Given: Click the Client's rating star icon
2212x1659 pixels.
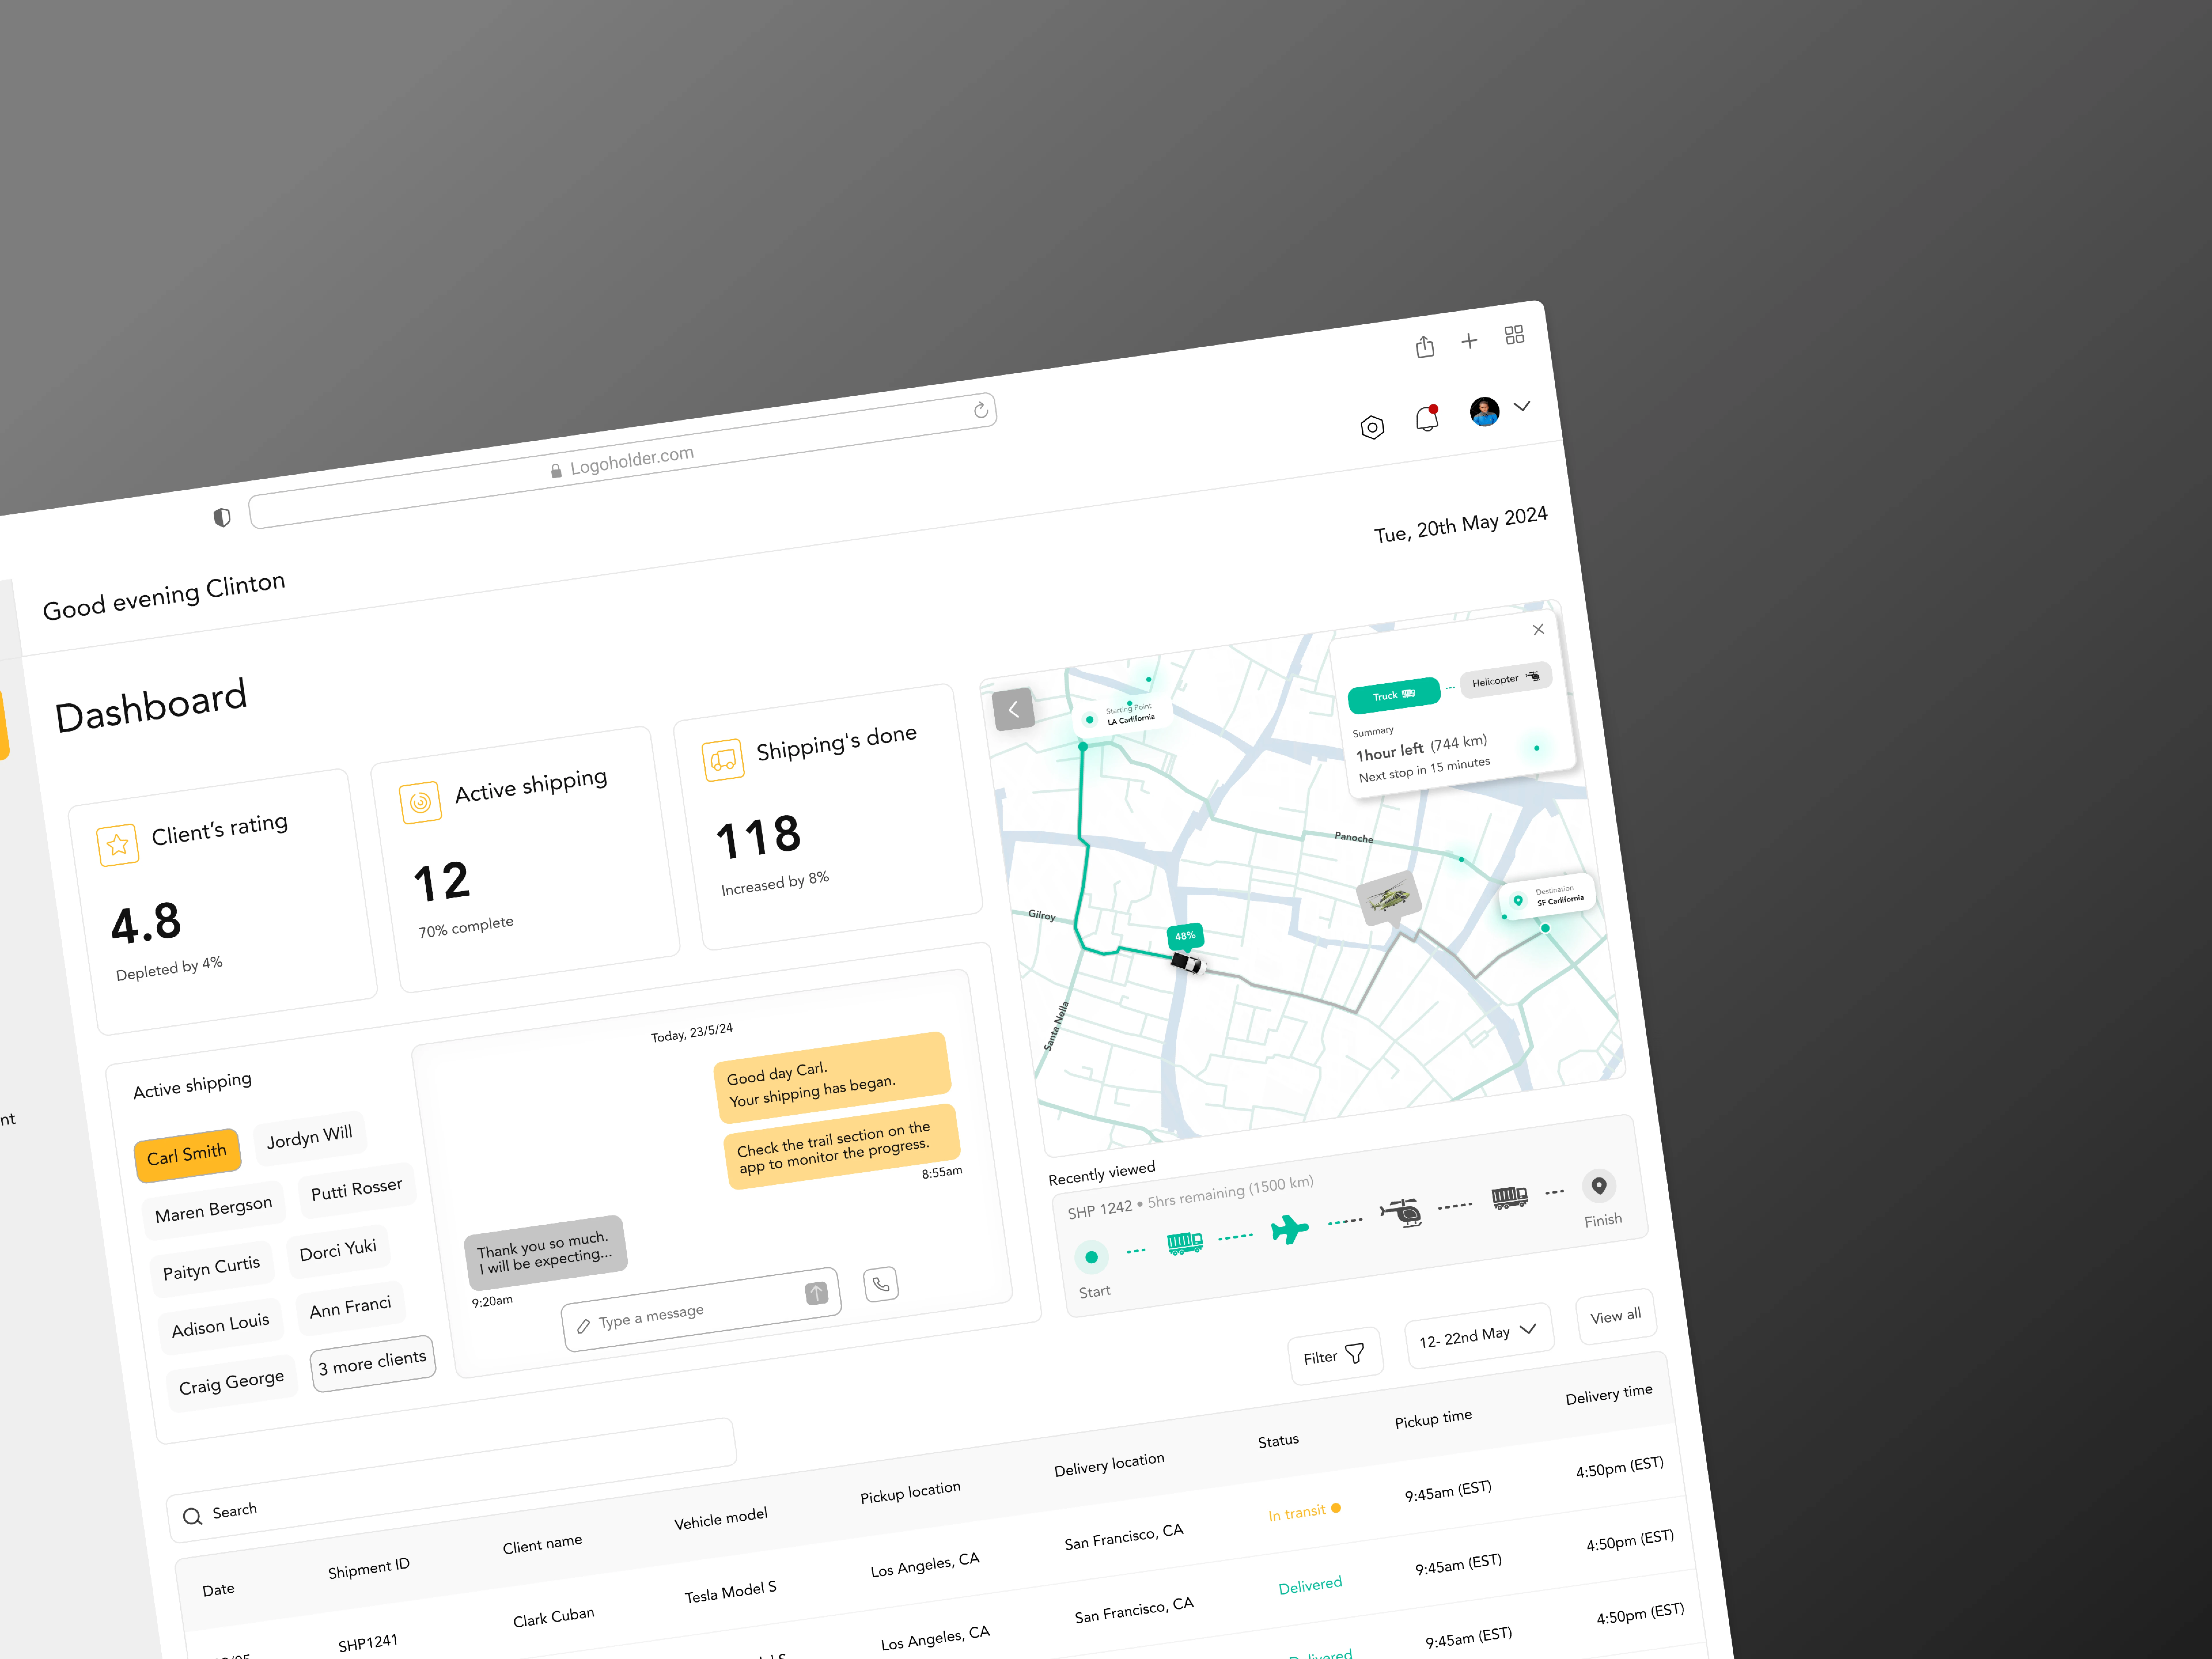Looking at the screenshot, I should [x=118, y=845].
